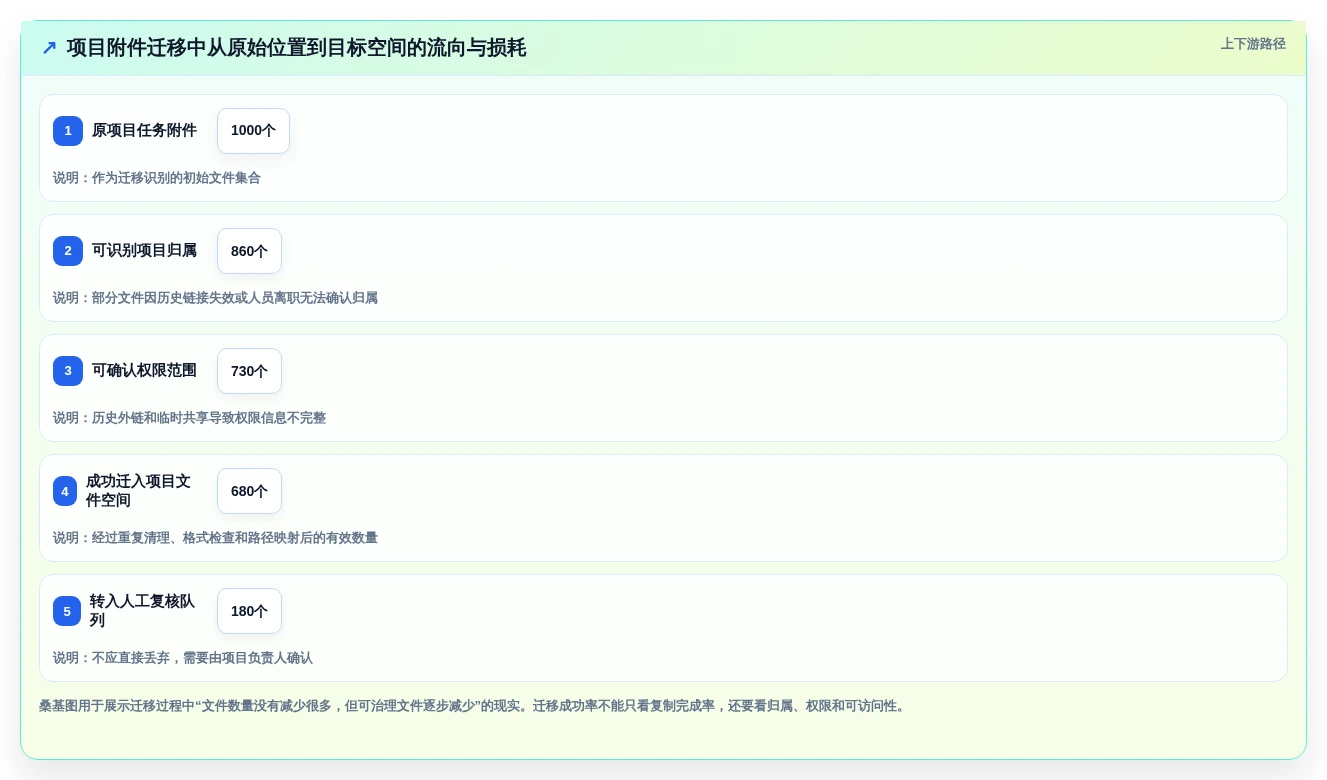Image resolution: width=1327 pixels, height=780 pixels.
Task: Click the footer paragraph starting with 桑基图用于展示
Action: (473, 706)
